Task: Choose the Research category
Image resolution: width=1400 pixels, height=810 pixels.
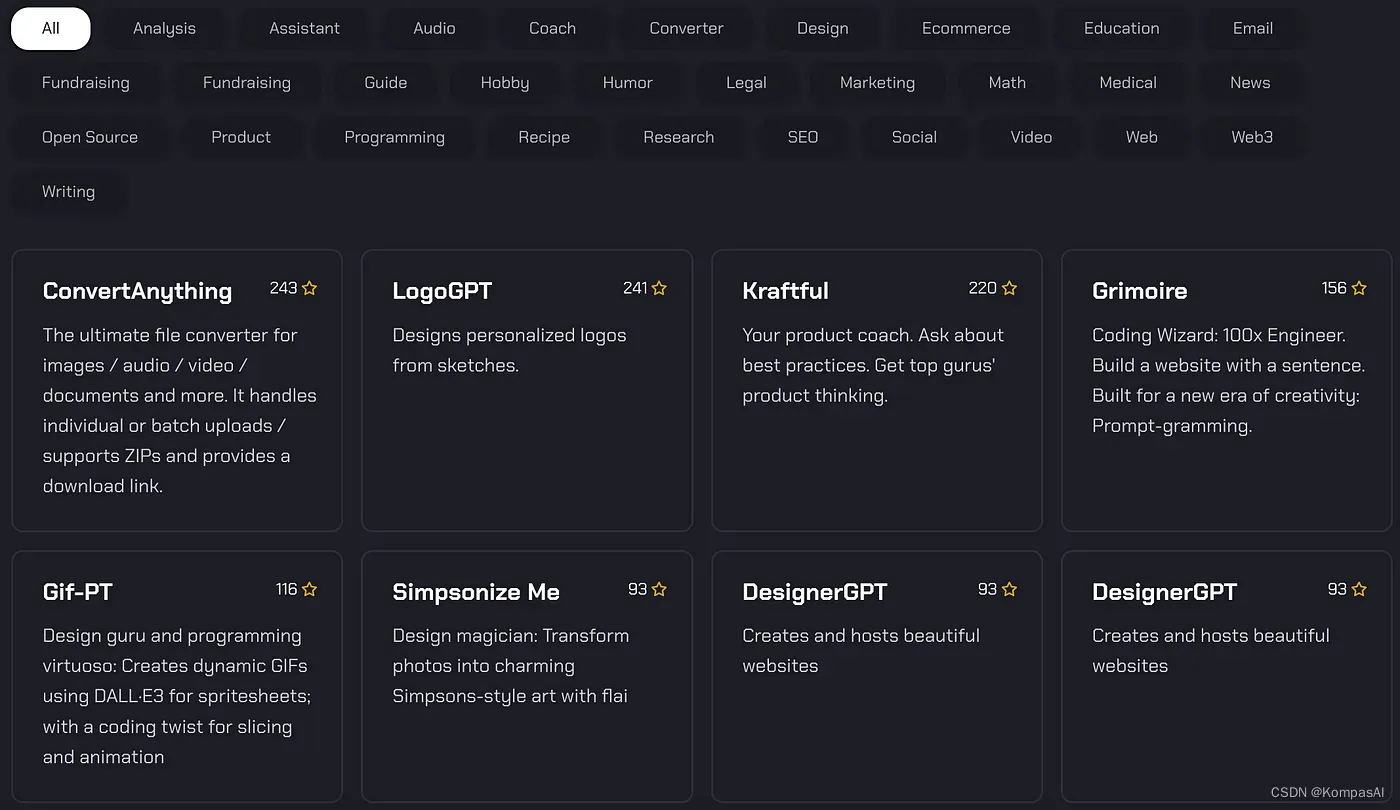Action: coord(679,137)
